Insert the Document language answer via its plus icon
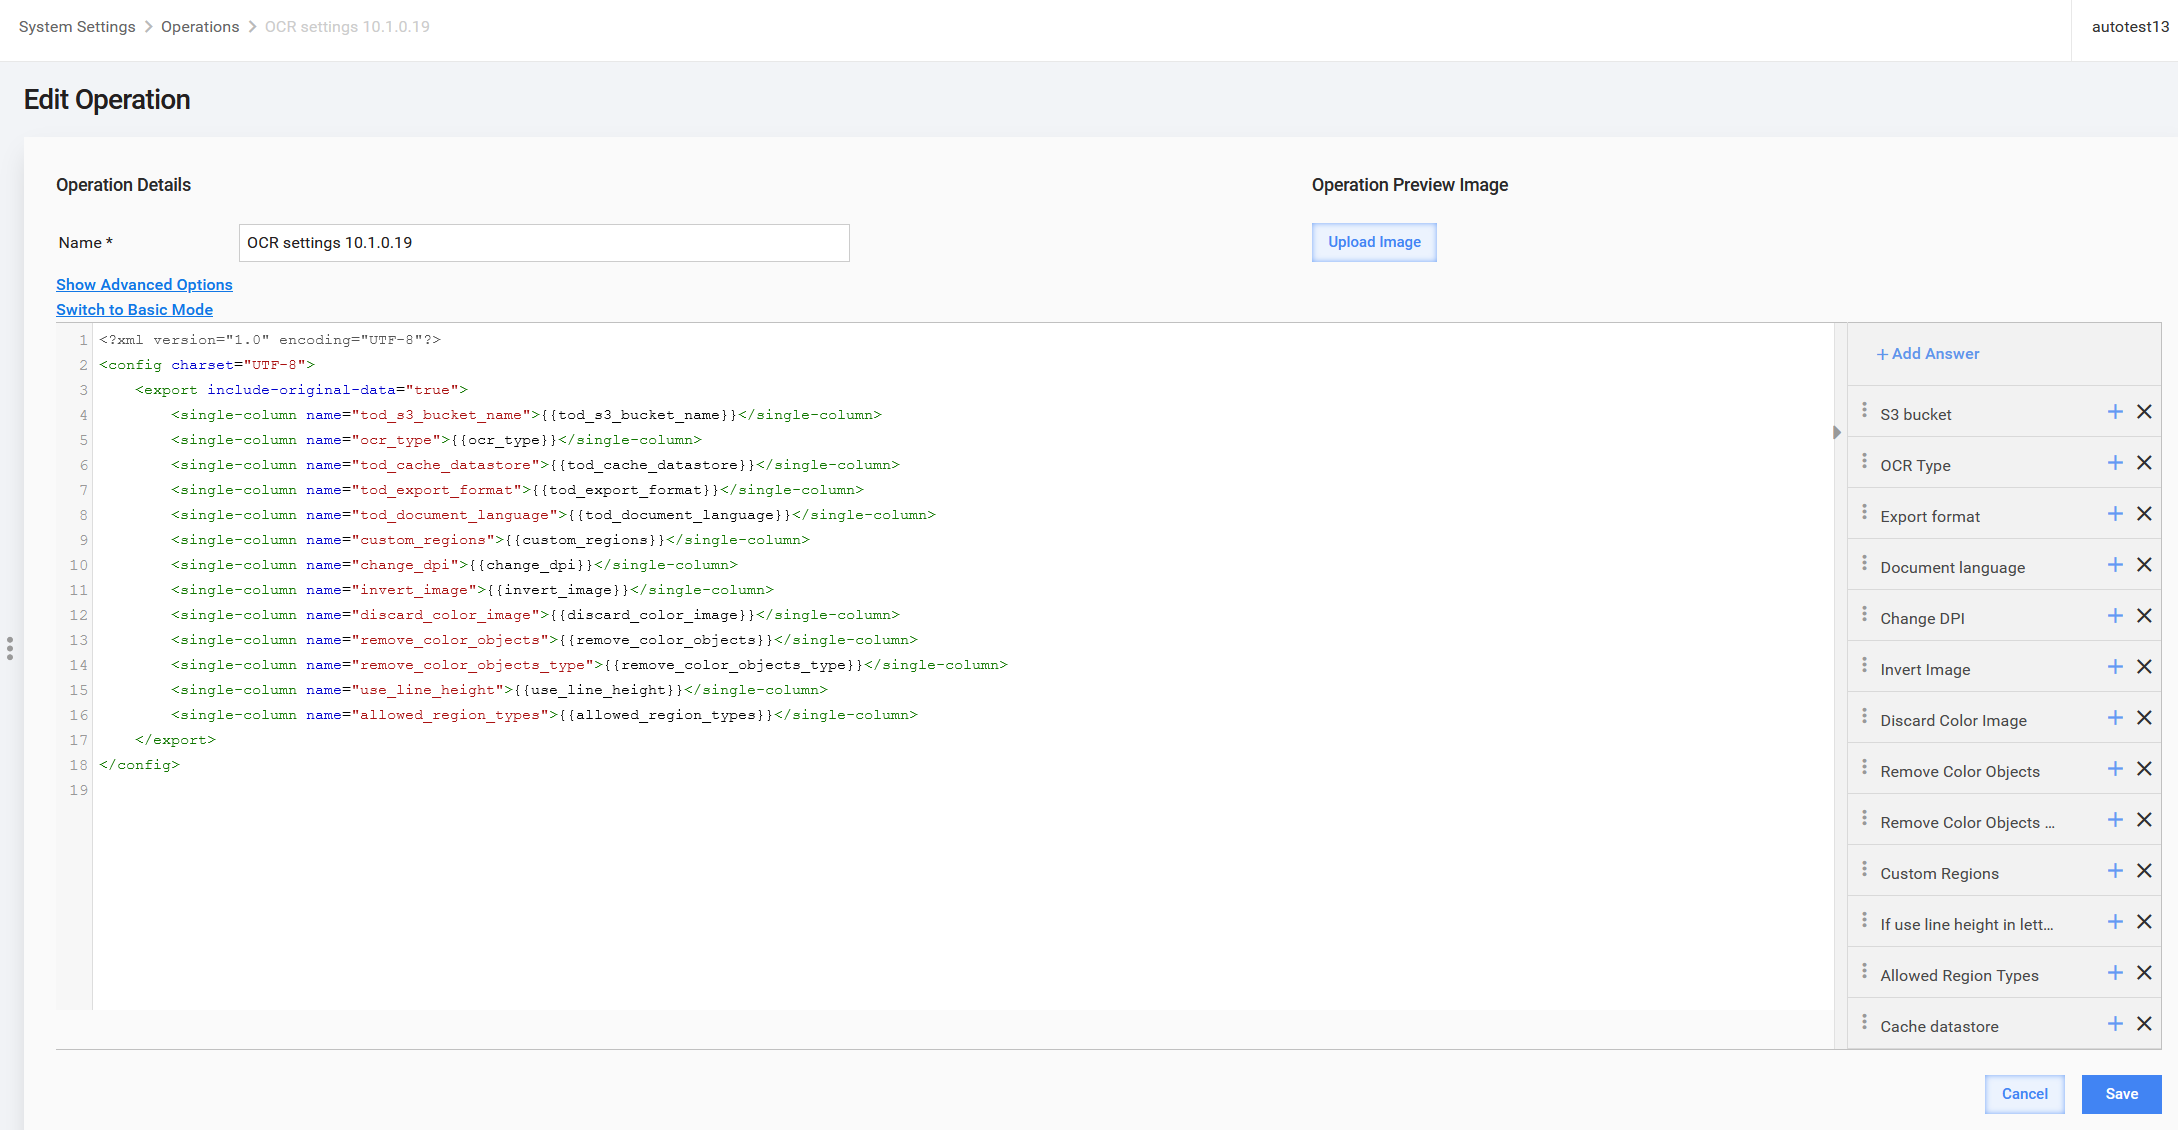The image size is (2178, 1130). (2115, 565)
